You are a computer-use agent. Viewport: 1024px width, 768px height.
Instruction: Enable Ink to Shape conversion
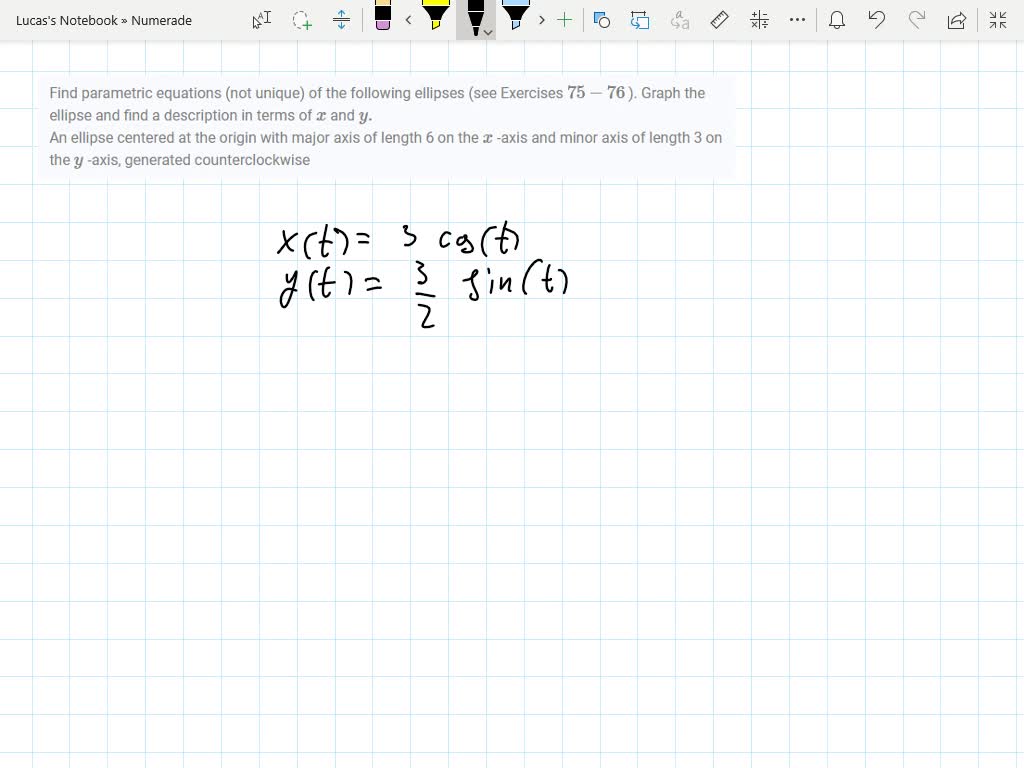(640, 19)
